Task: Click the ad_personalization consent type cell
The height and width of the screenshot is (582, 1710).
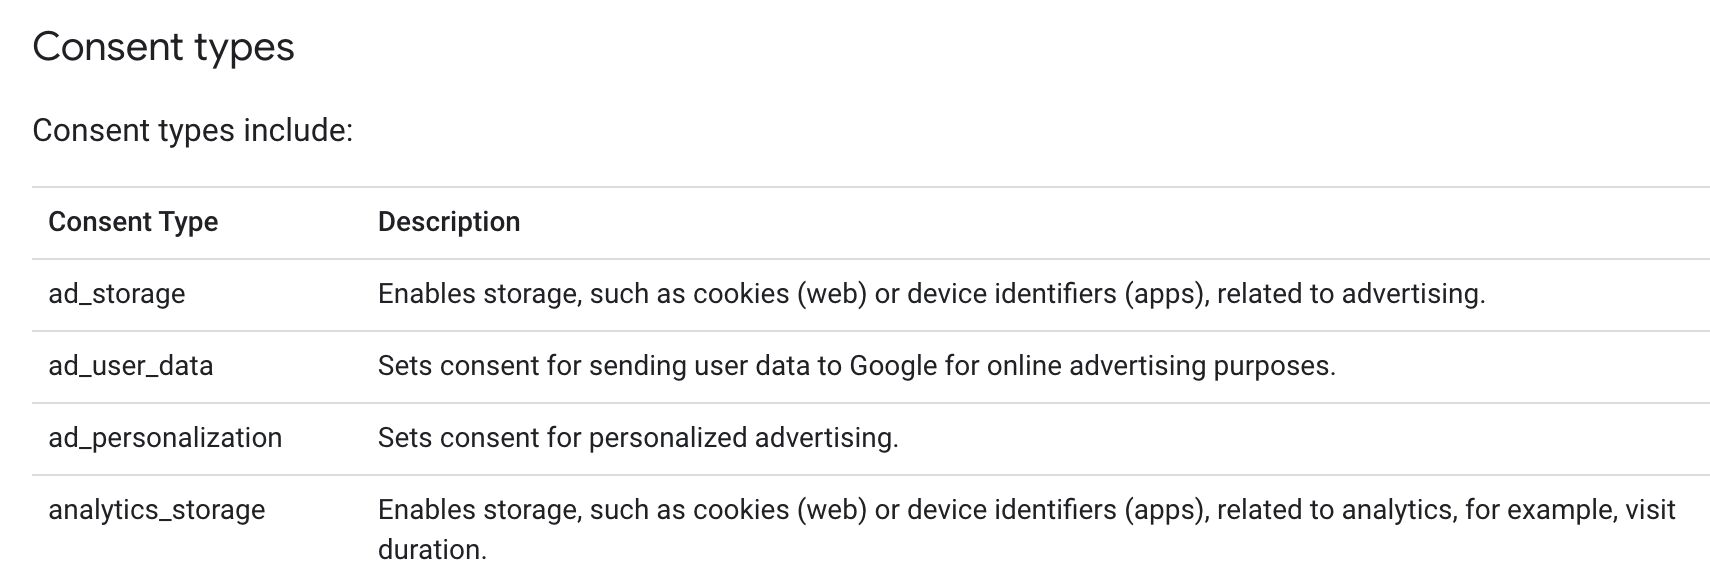Action: pos(165,437)
